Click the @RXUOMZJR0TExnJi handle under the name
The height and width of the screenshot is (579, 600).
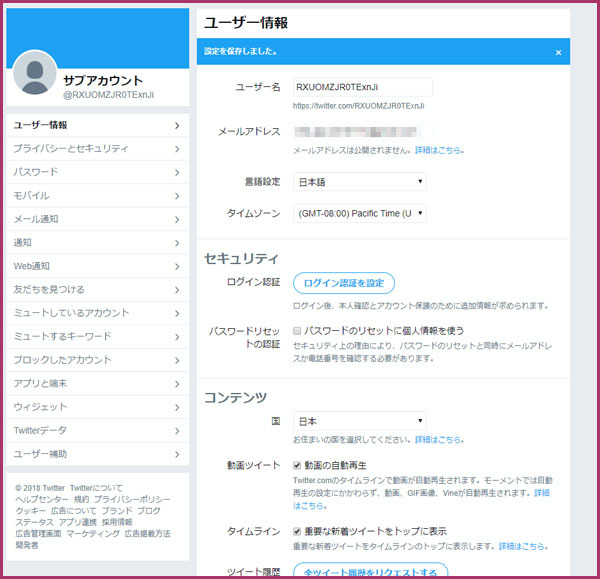pos(108,95)
